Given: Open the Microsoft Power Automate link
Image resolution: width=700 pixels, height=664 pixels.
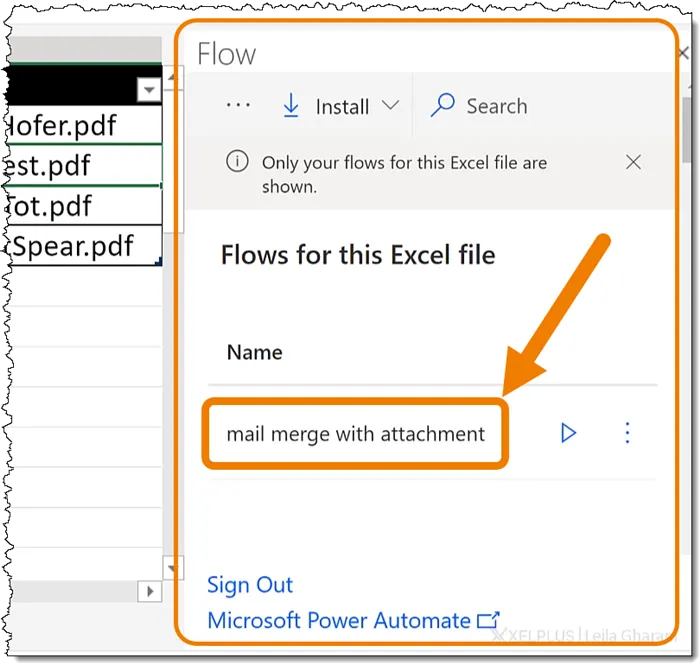Looking at the screenshot, I should 338,621.
